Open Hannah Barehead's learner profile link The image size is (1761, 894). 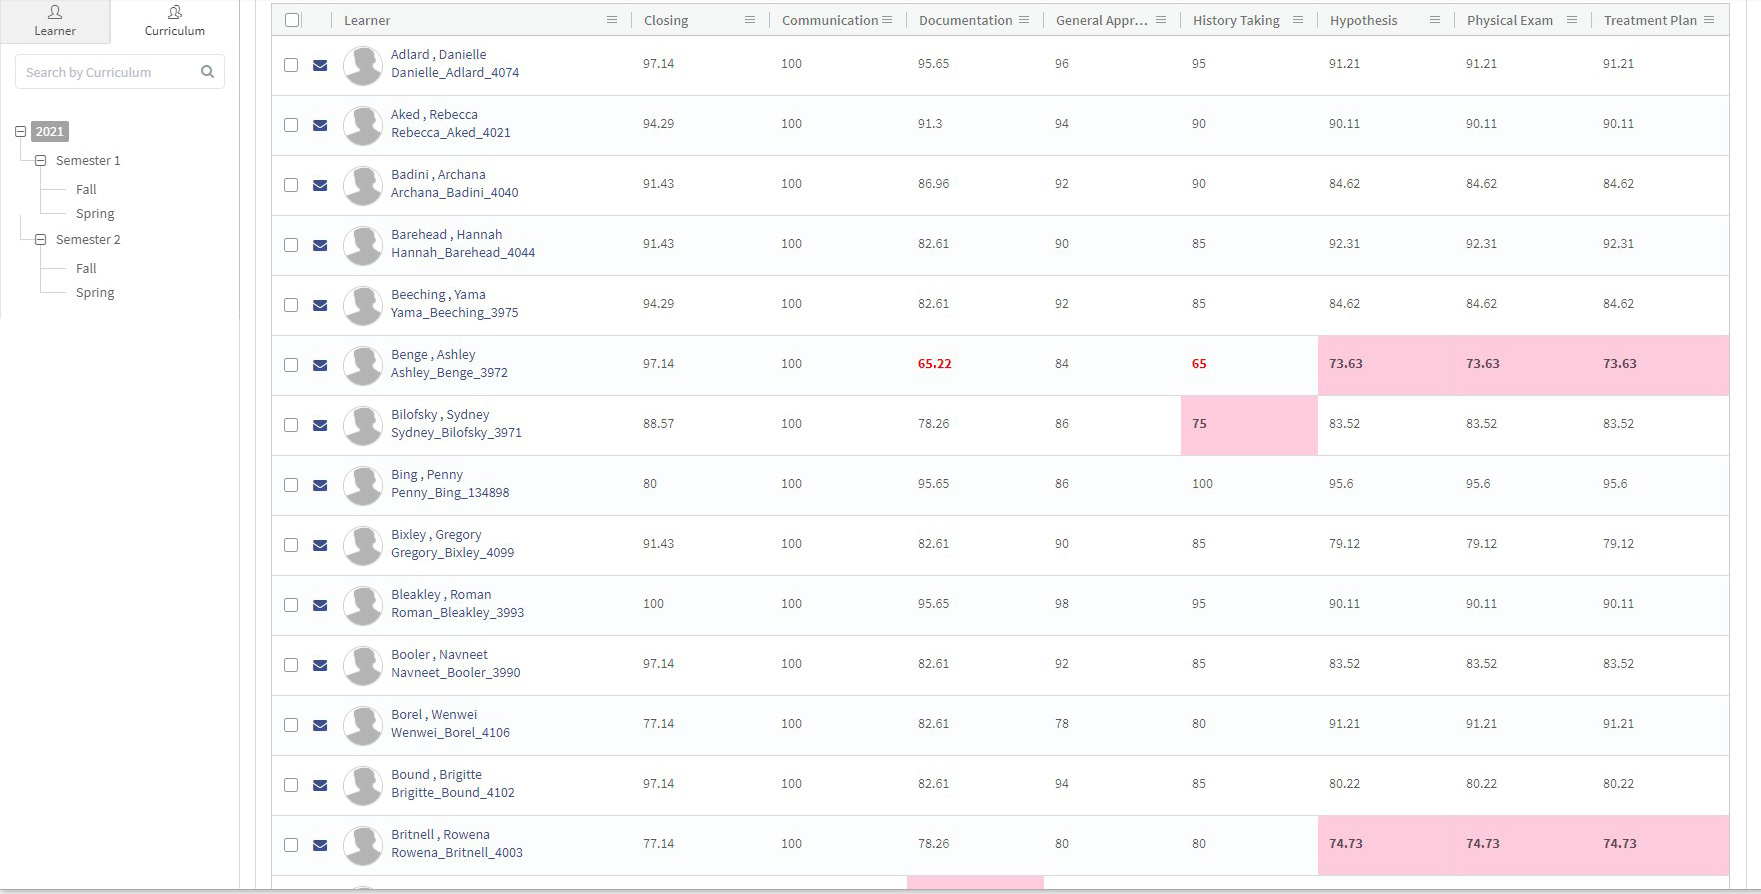(446, 235)
